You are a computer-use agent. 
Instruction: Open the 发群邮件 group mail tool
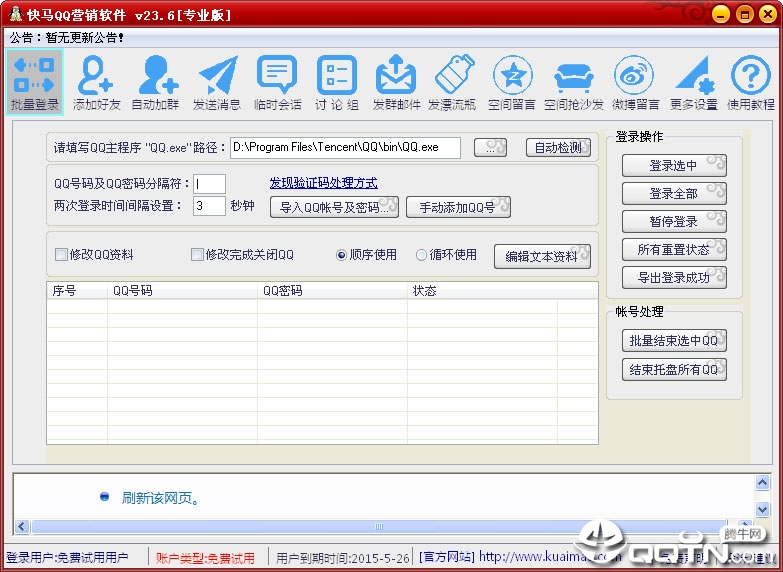click(x=396, y=82)
